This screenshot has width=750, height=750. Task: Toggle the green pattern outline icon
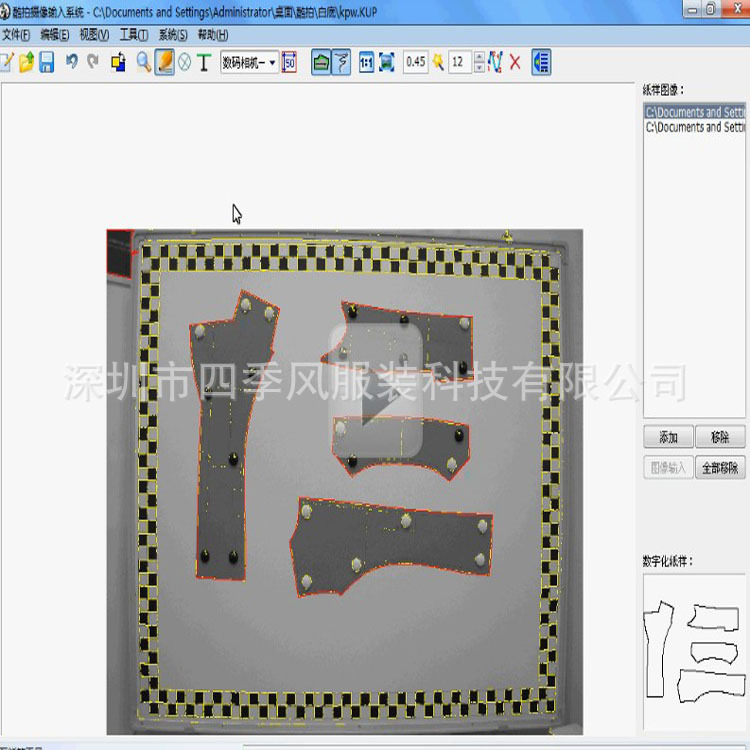click(x=321, y=63)
